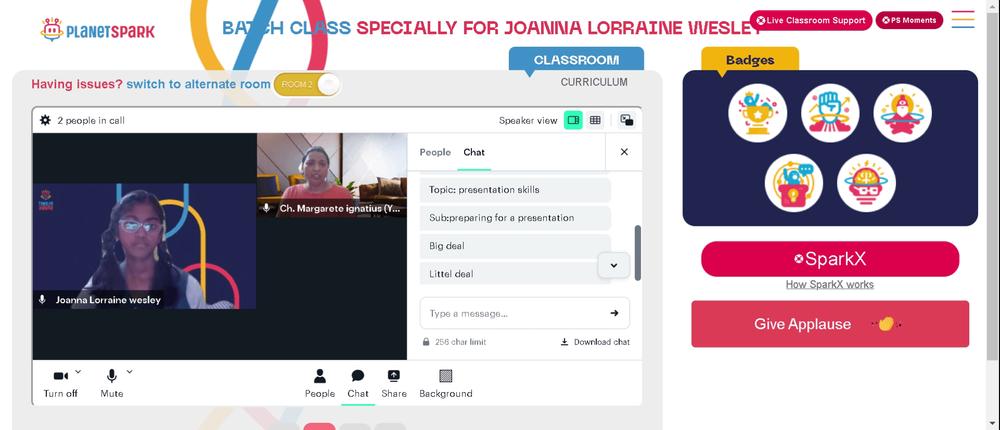This screenshot has width=1000, height=430.
Task: Select Ch. Margarete ignatius video tile
Action: tap(332, 175)
